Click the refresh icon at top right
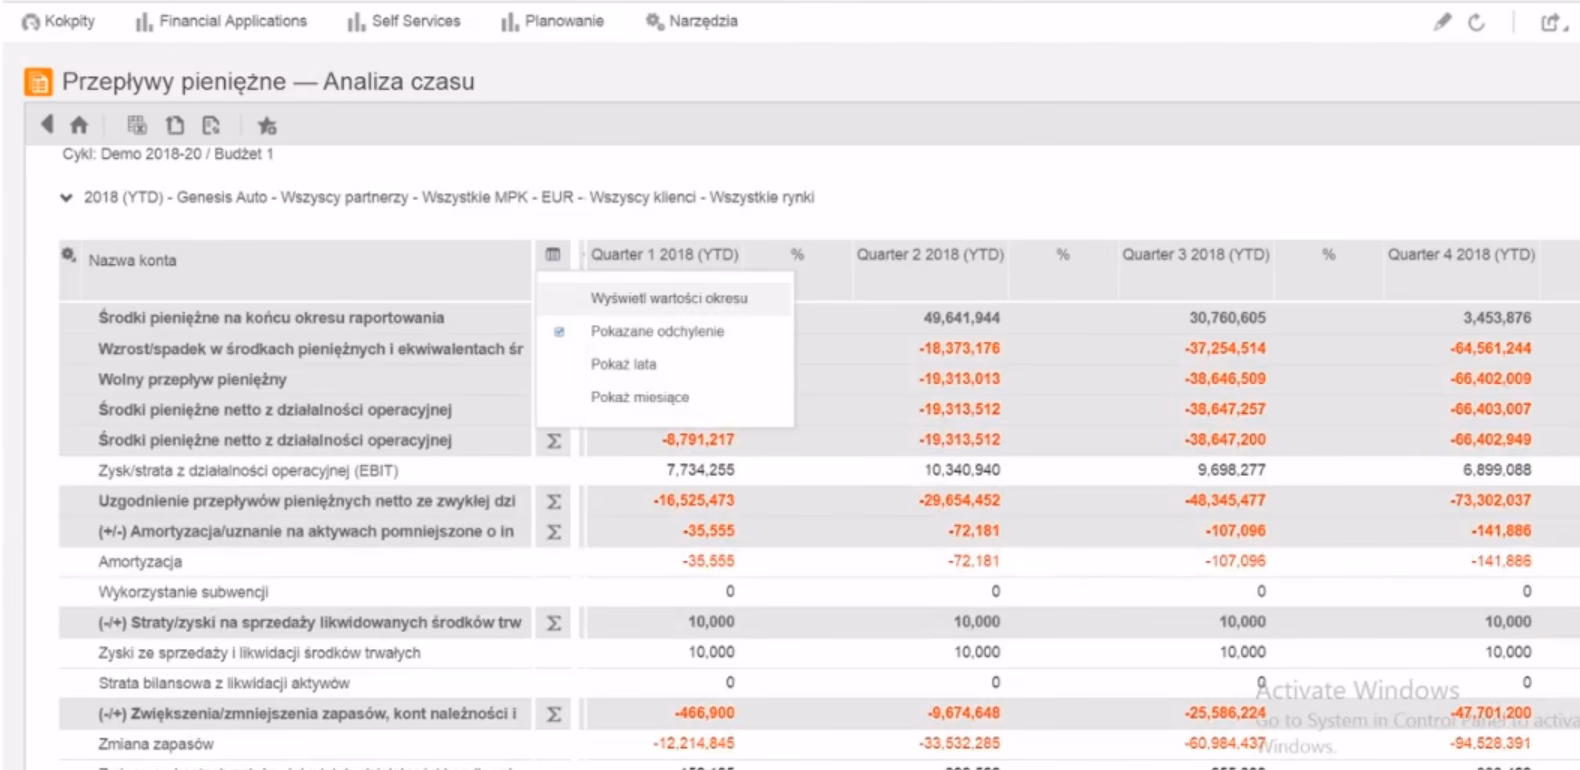The height and width of the screenshot is (770, 1580). [1476, 22]
